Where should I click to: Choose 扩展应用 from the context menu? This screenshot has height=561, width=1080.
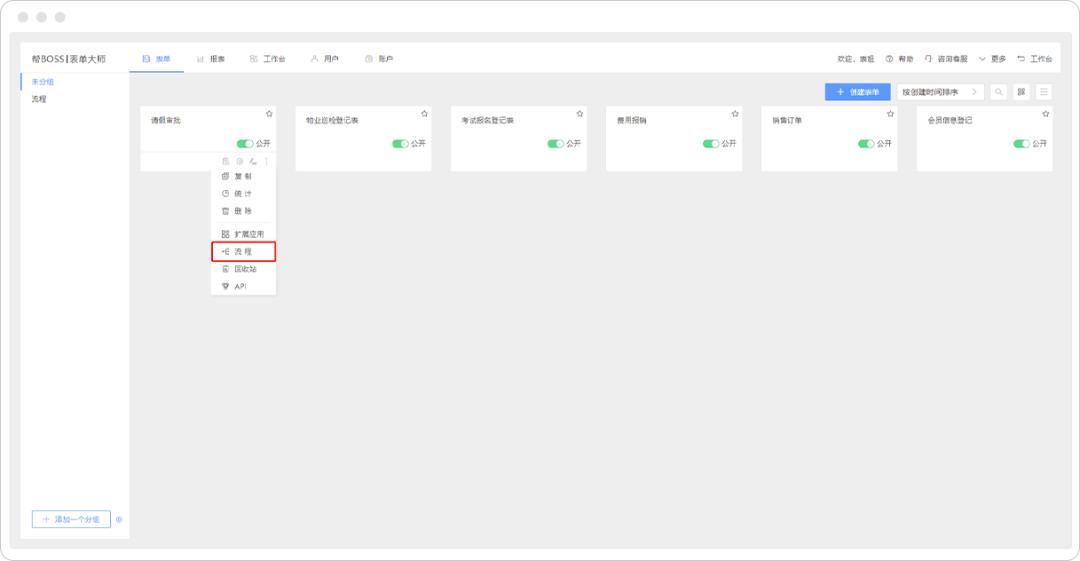pos(243,234)
